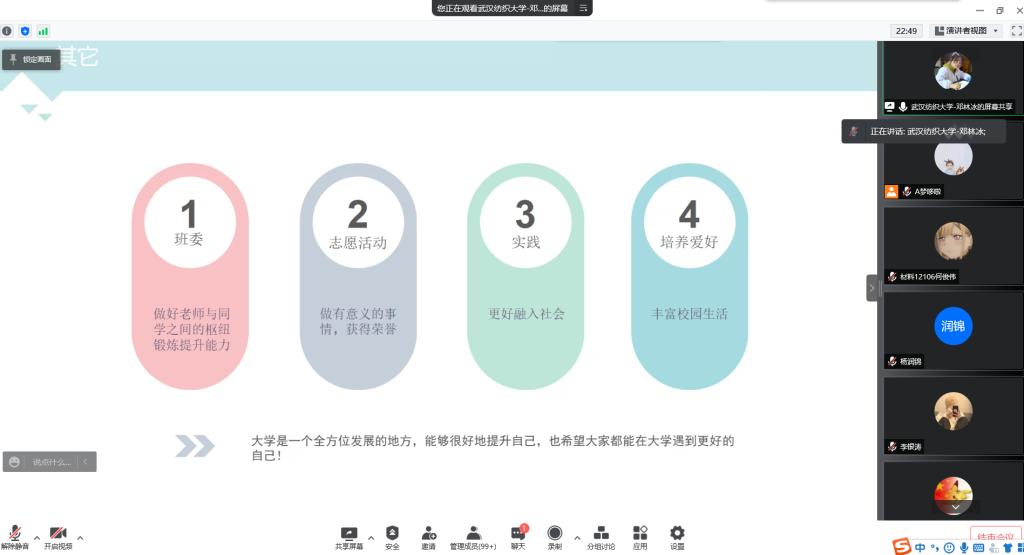The height and width of the screenshot is (555, 1024).
Task: Click the meeting info icon at top-left
Action: point(8,31)
